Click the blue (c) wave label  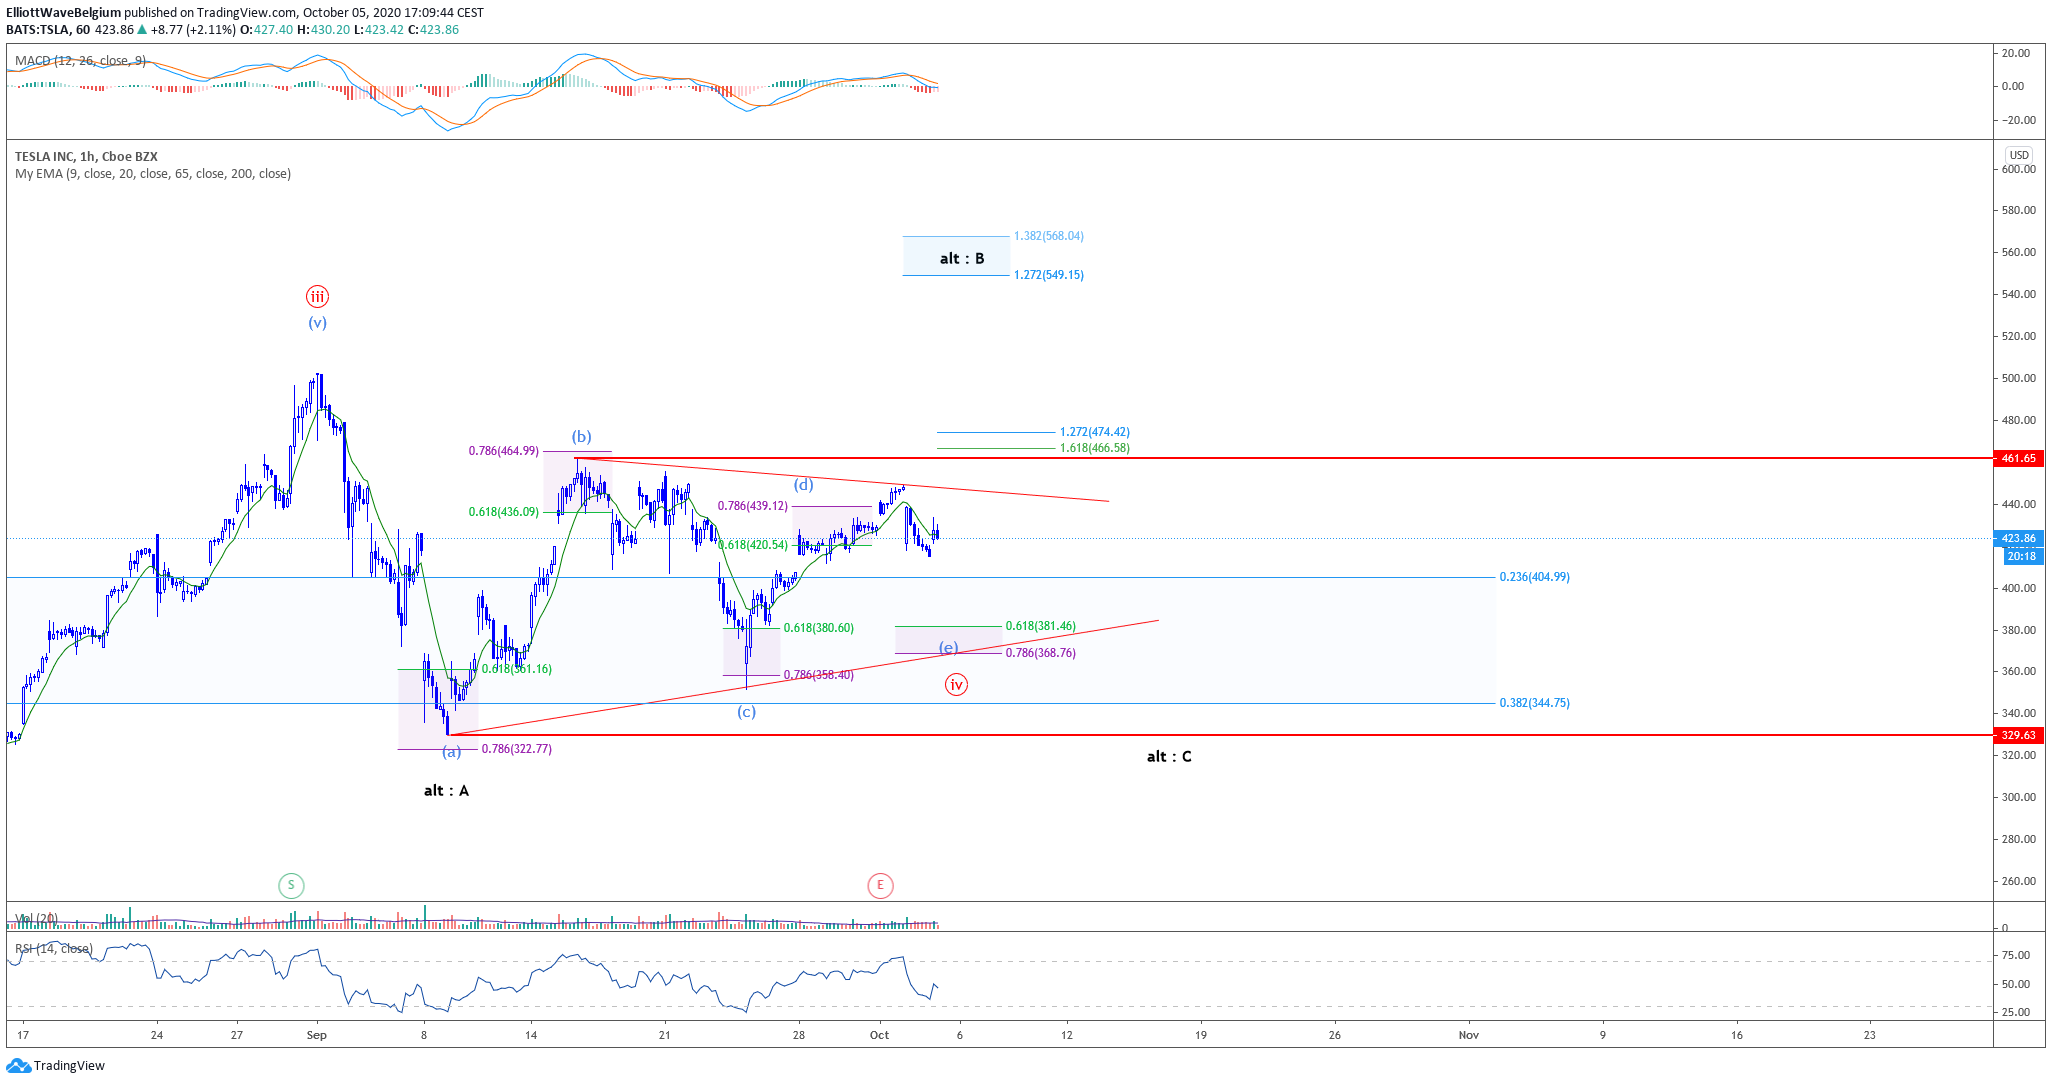click(x=746, y=712)
